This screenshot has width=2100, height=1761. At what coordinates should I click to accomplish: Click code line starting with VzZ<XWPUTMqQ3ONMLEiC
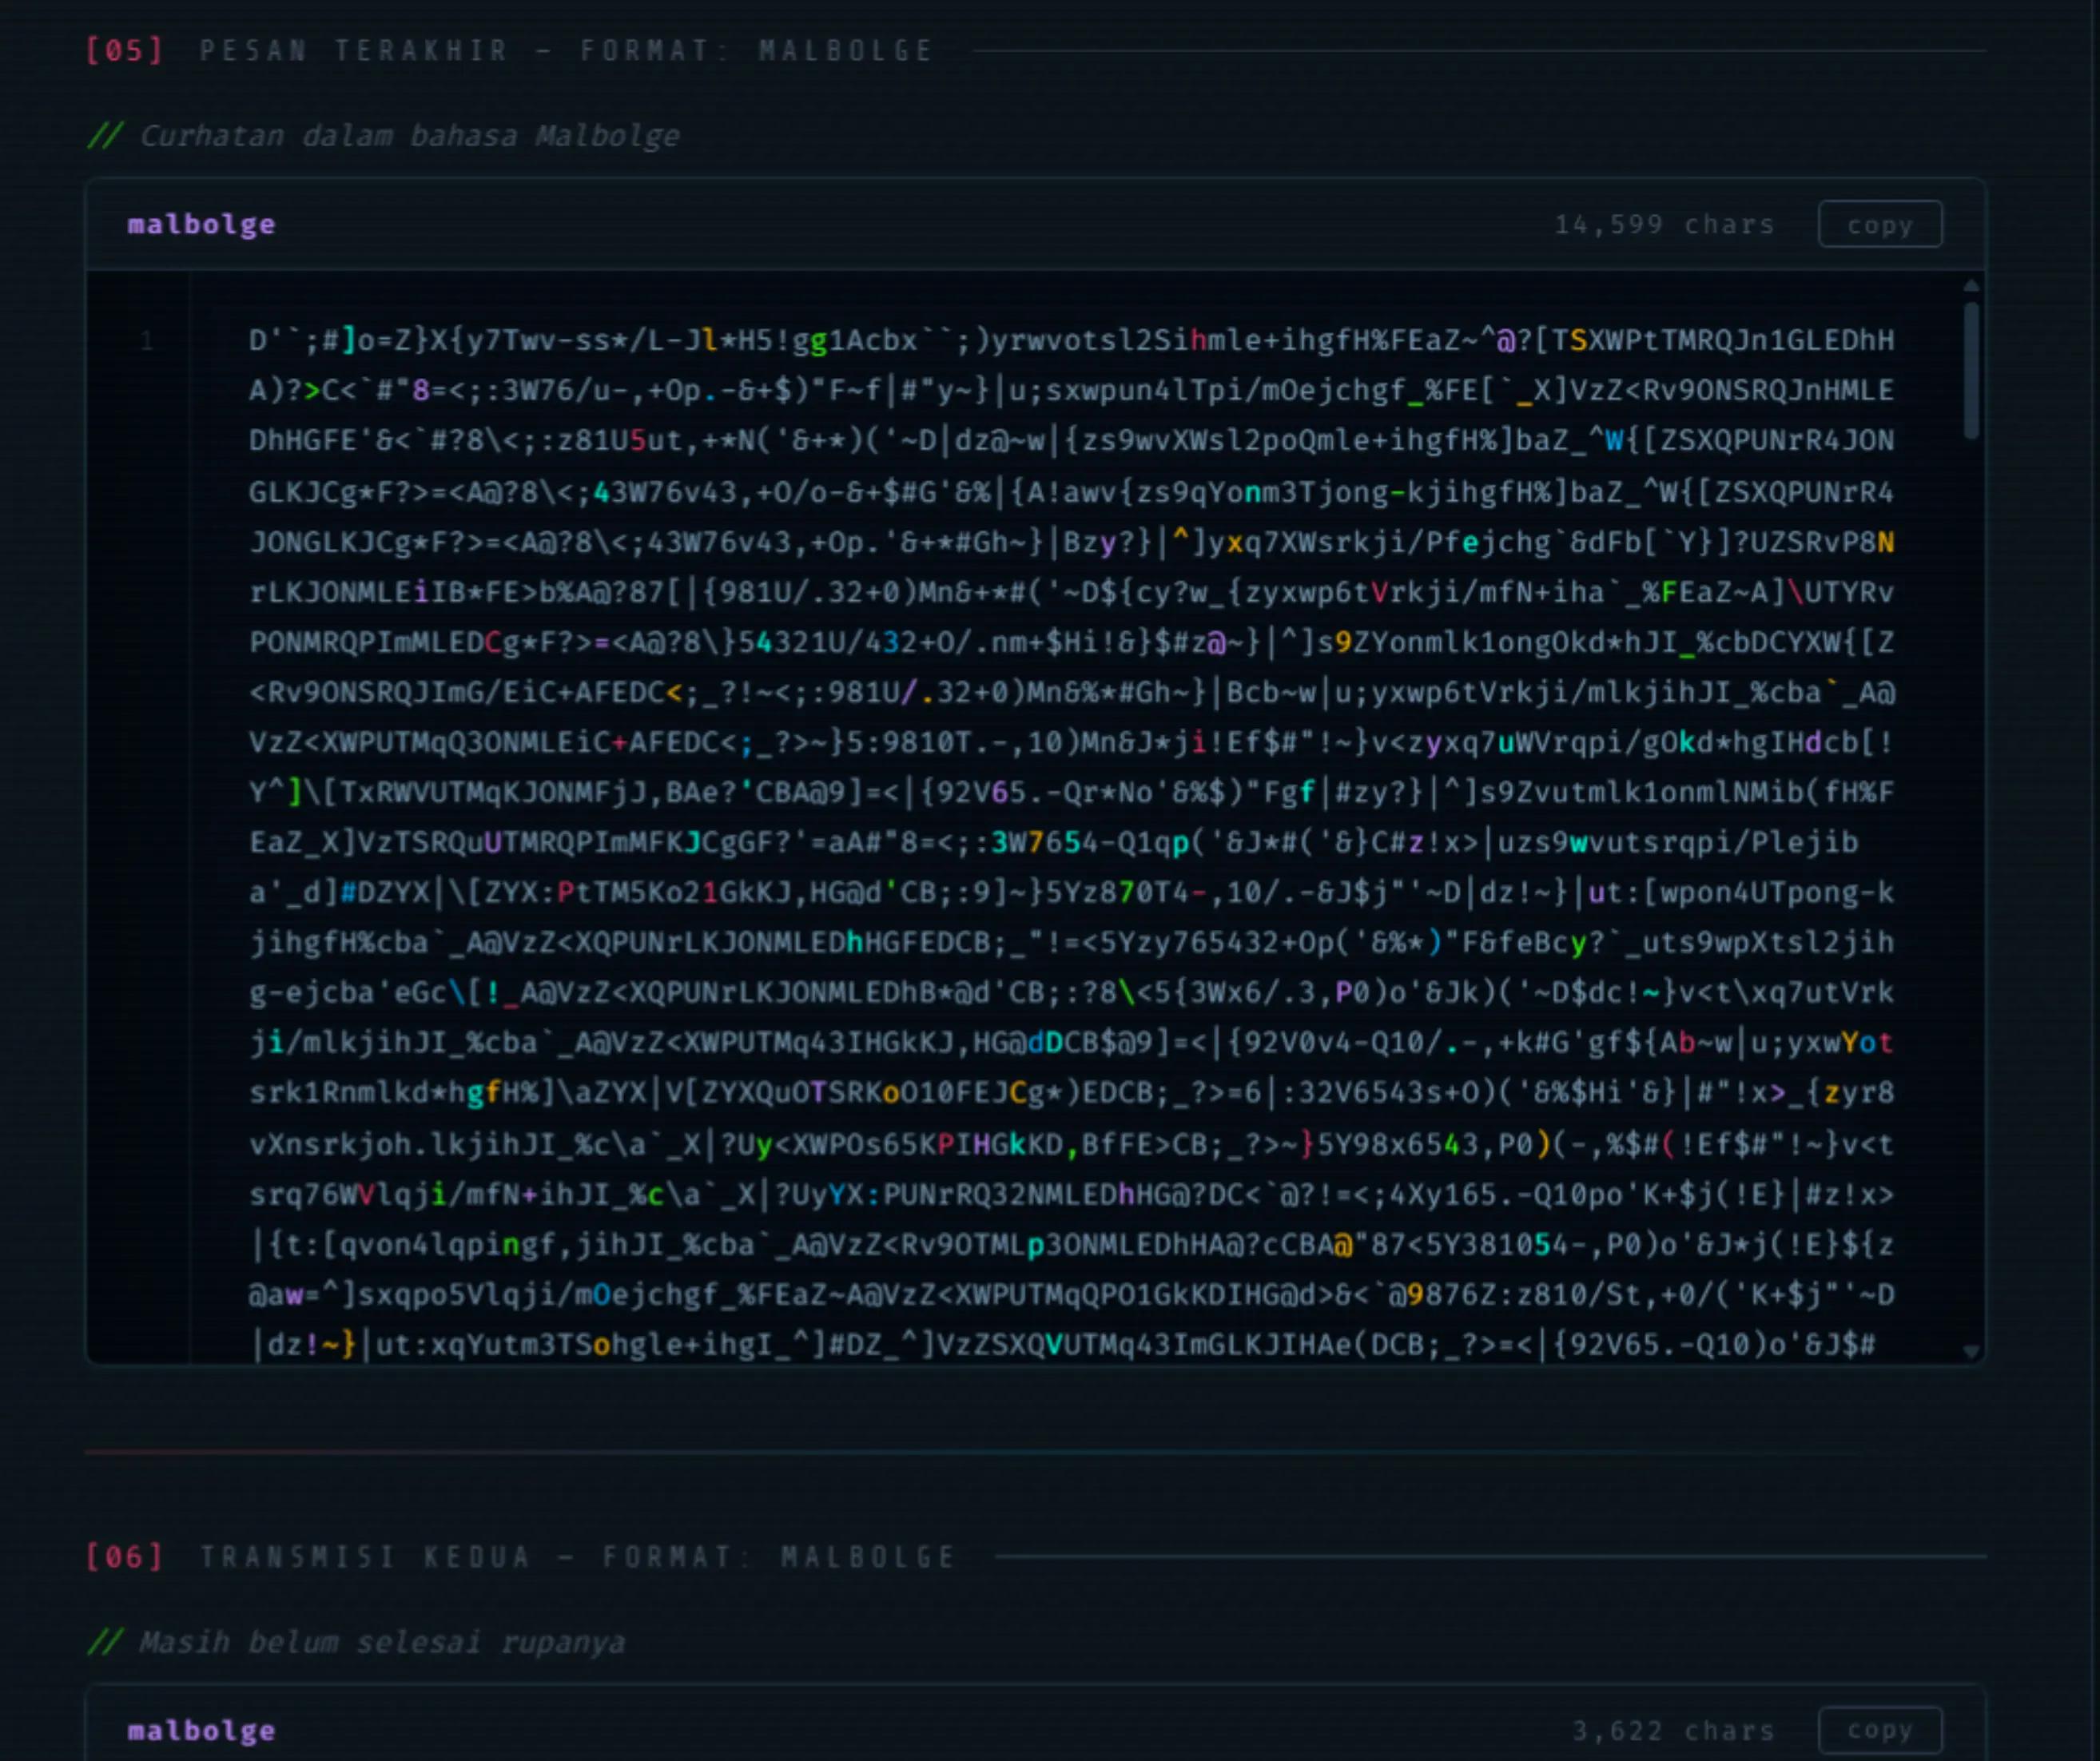pos(1072,742)
